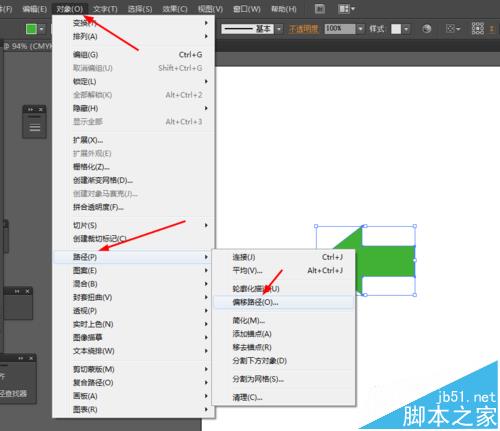Expand the 画板(A) submenu
Screen dimensions: 500x431
[133, 396]
